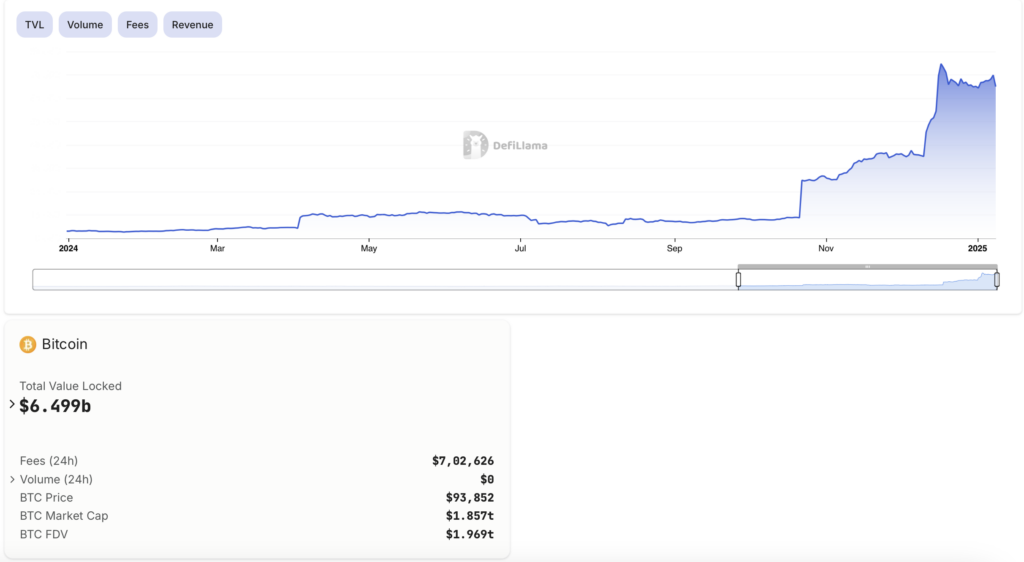This screenshot has height=562, width=1024.
Task: Click the selected range bar above the slider
Action: pyautogui.click(x=867, y=266)
